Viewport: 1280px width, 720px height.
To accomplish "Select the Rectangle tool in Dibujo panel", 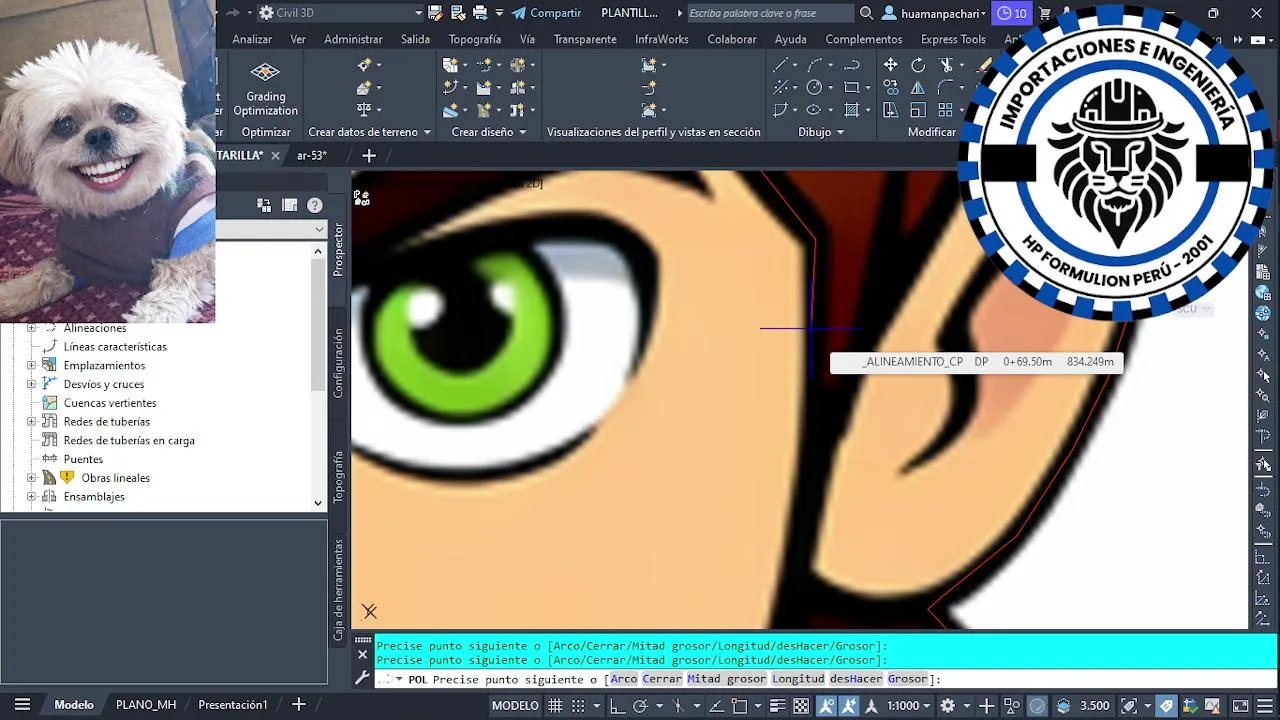I will pos(852,88).
